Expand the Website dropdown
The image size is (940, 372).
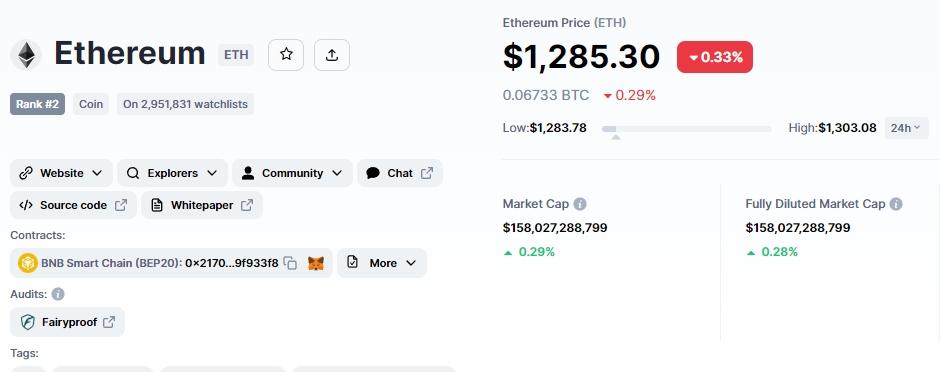click(x=61, y=173)
